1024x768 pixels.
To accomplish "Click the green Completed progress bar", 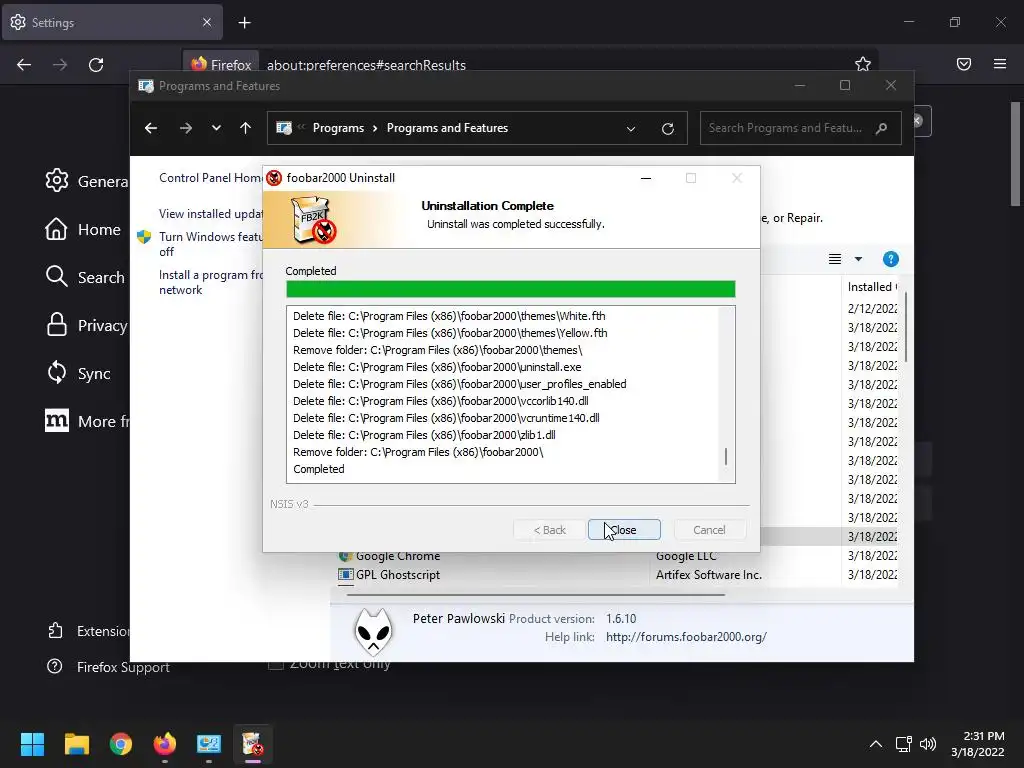I will (511, 289).
